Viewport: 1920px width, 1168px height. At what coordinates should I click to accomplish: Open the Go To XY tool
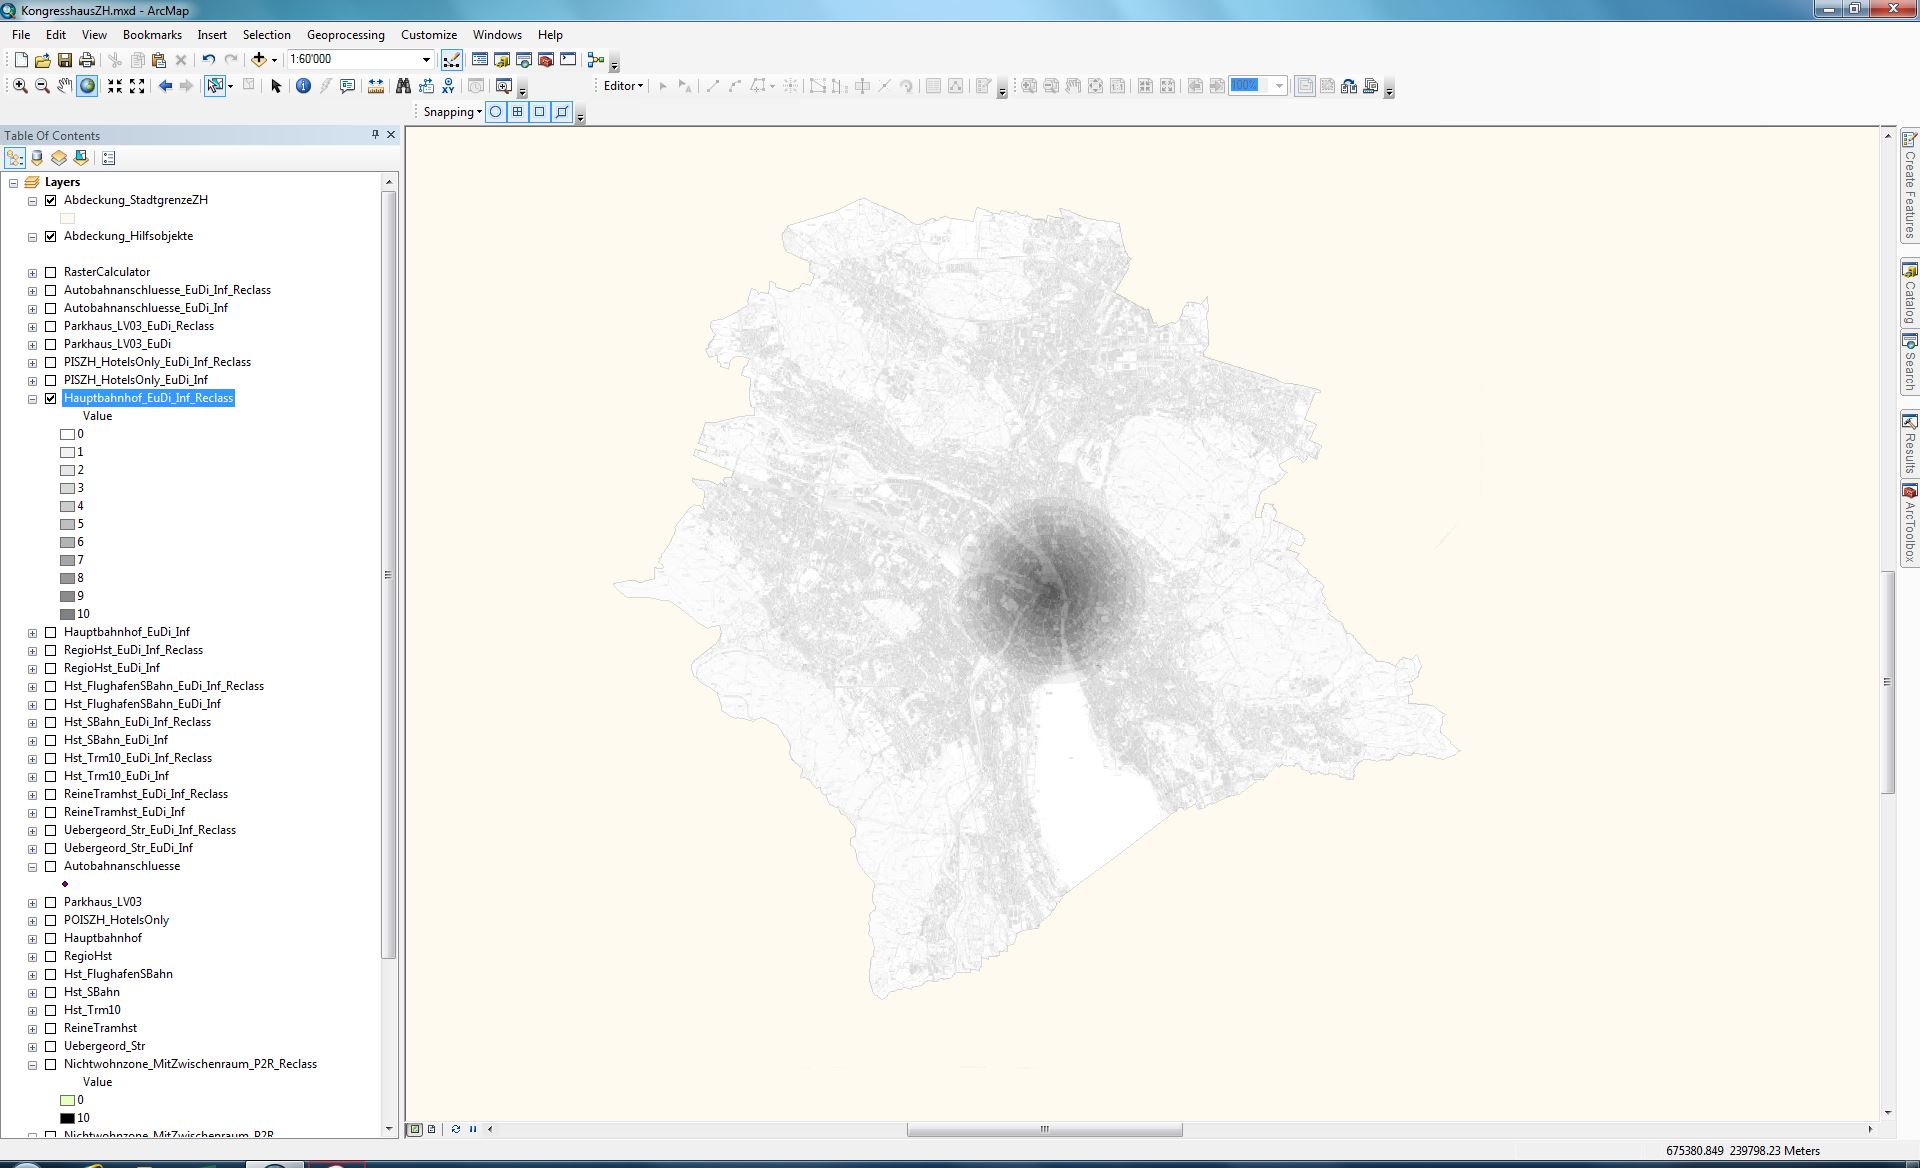(x=448, y=86)
